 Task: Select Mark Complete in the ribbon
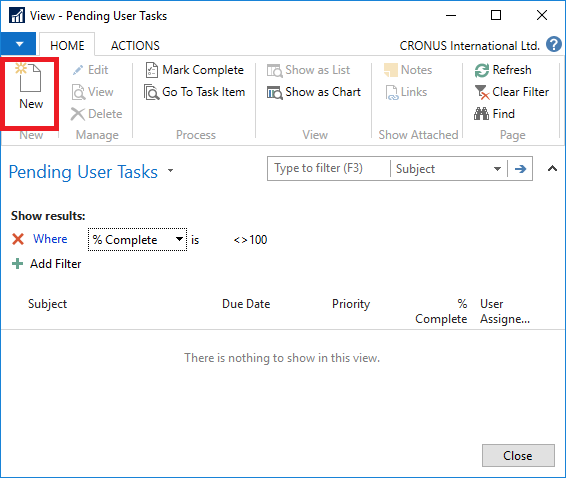pos(195,70)
